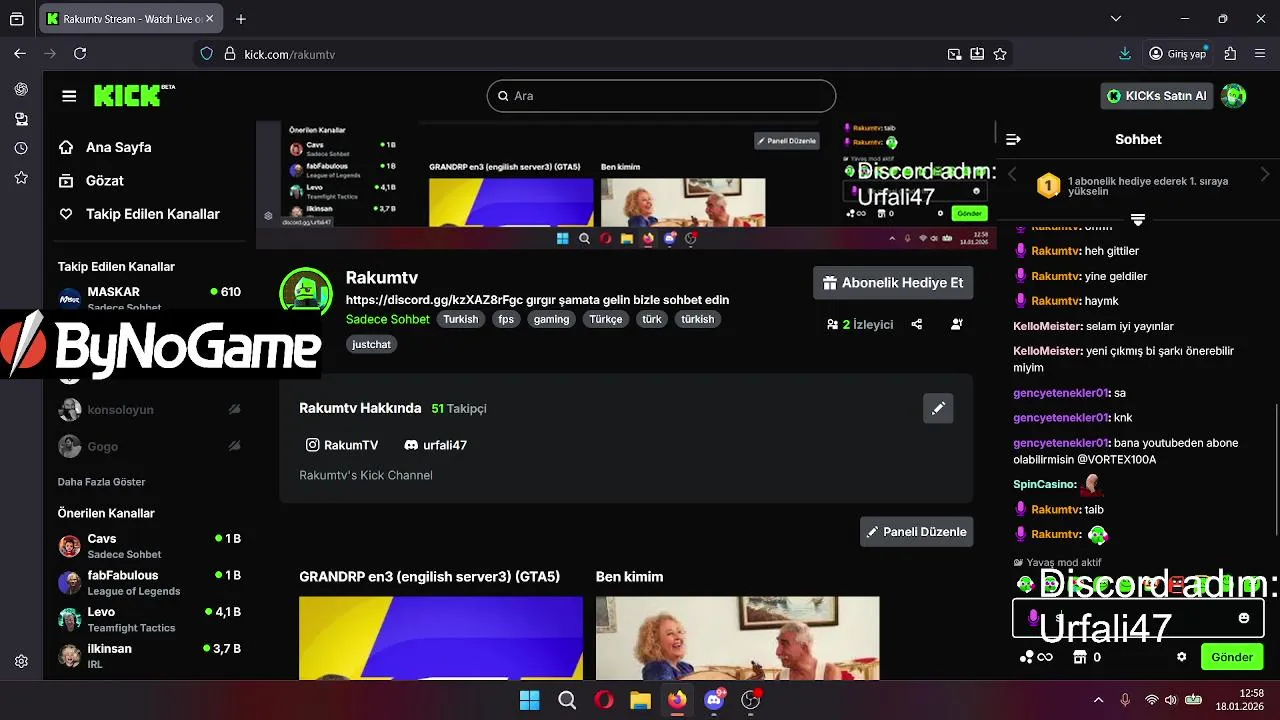The height and width of the screenshot is (720, 1280).
Task: Click the Abonelik Hediye Et button
Action: 893,283
